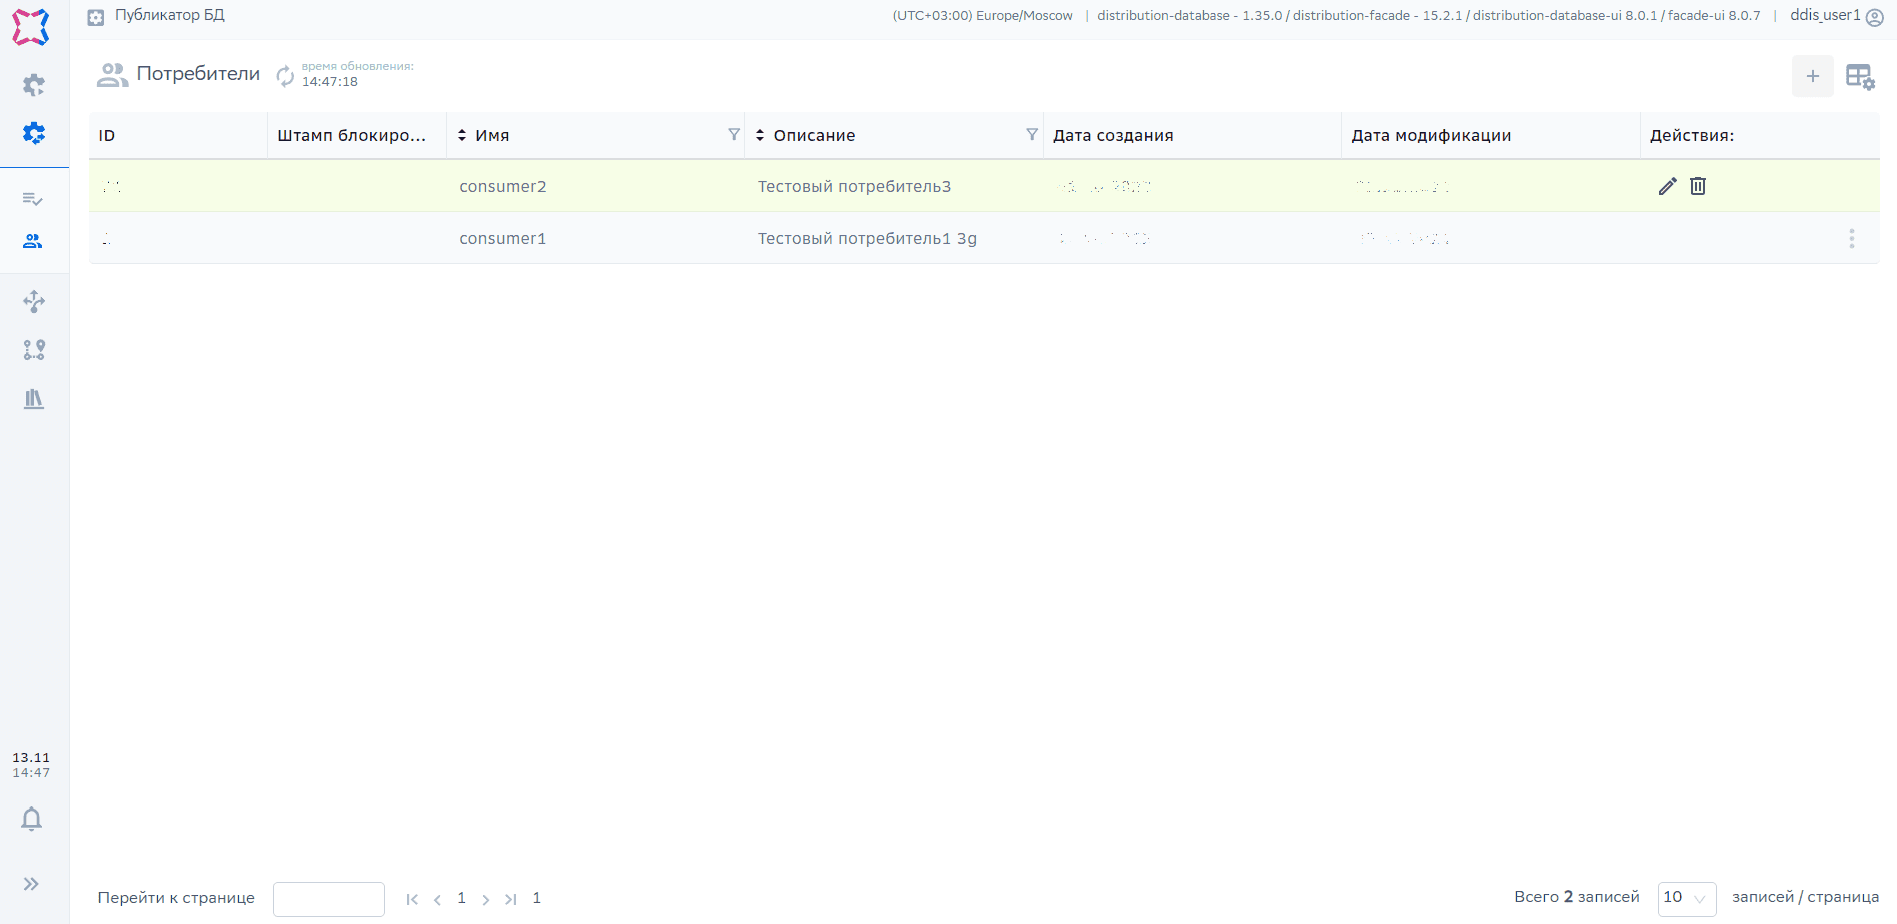
Task: Expand the sidebar with double chevron
Action: pos(32,884)
